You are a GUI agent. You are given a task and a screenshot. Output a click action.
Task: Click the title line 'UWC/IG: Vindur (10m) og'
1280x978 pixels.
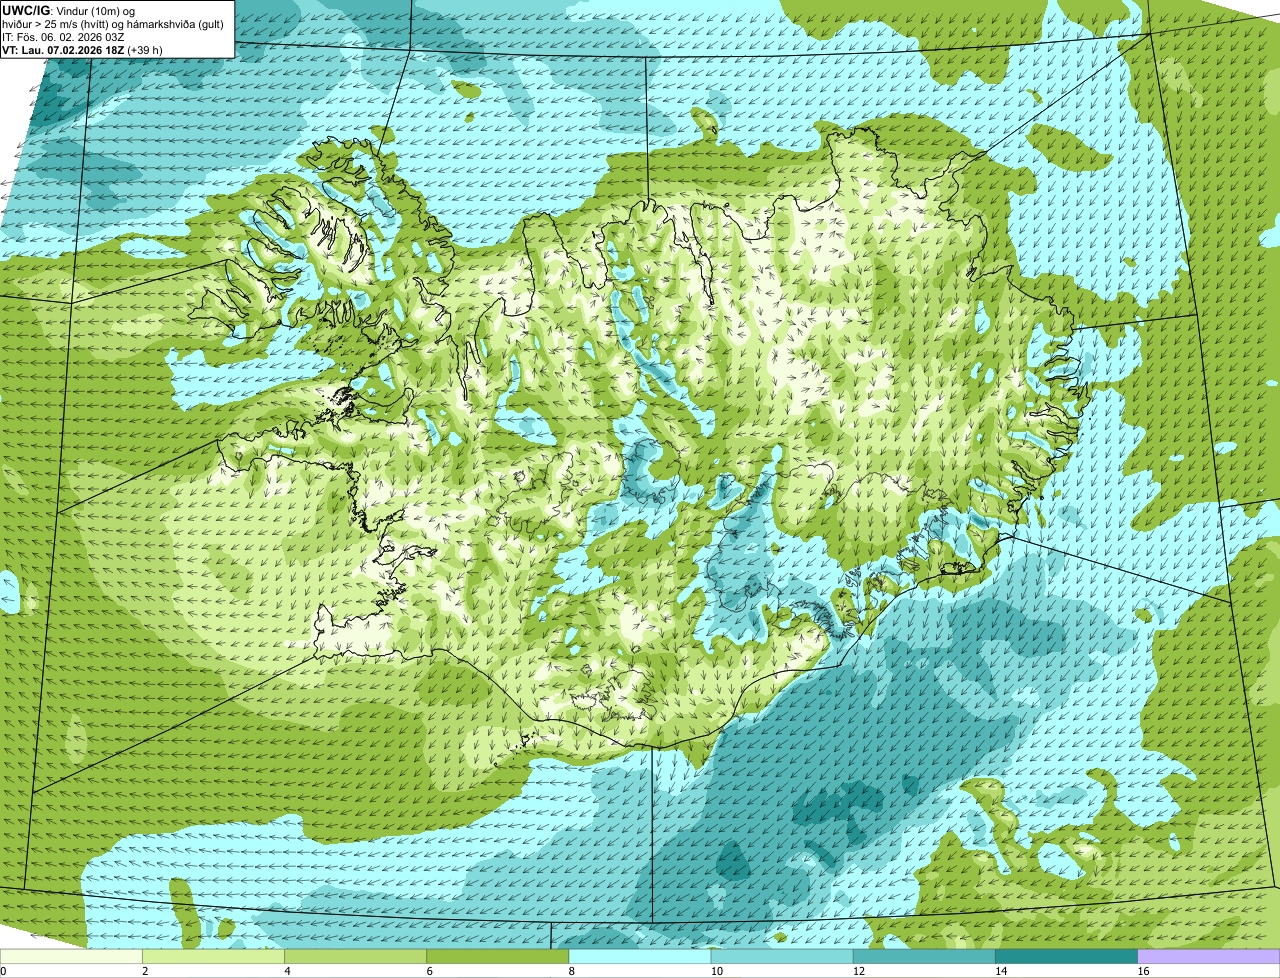coord(69,10)
